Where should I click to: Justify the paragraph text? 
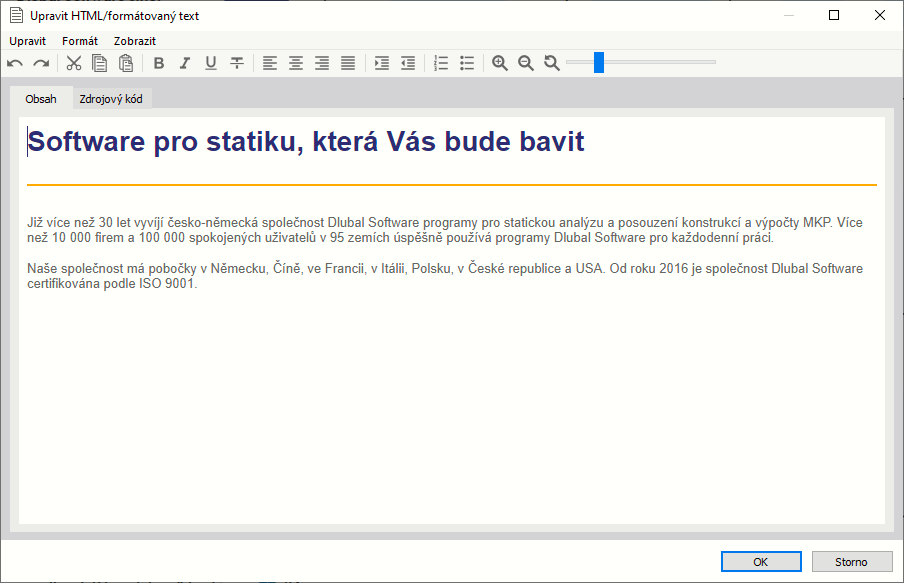(347, 62)
